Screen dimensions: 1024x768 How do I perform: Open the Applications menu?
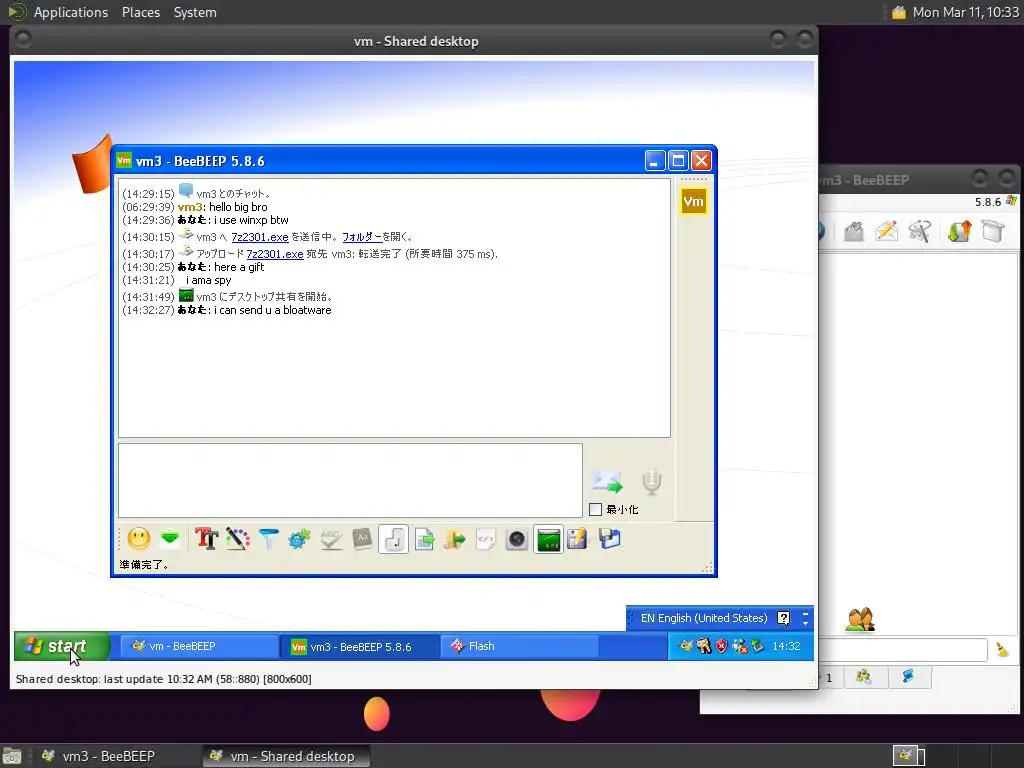(x=71, y=12)
